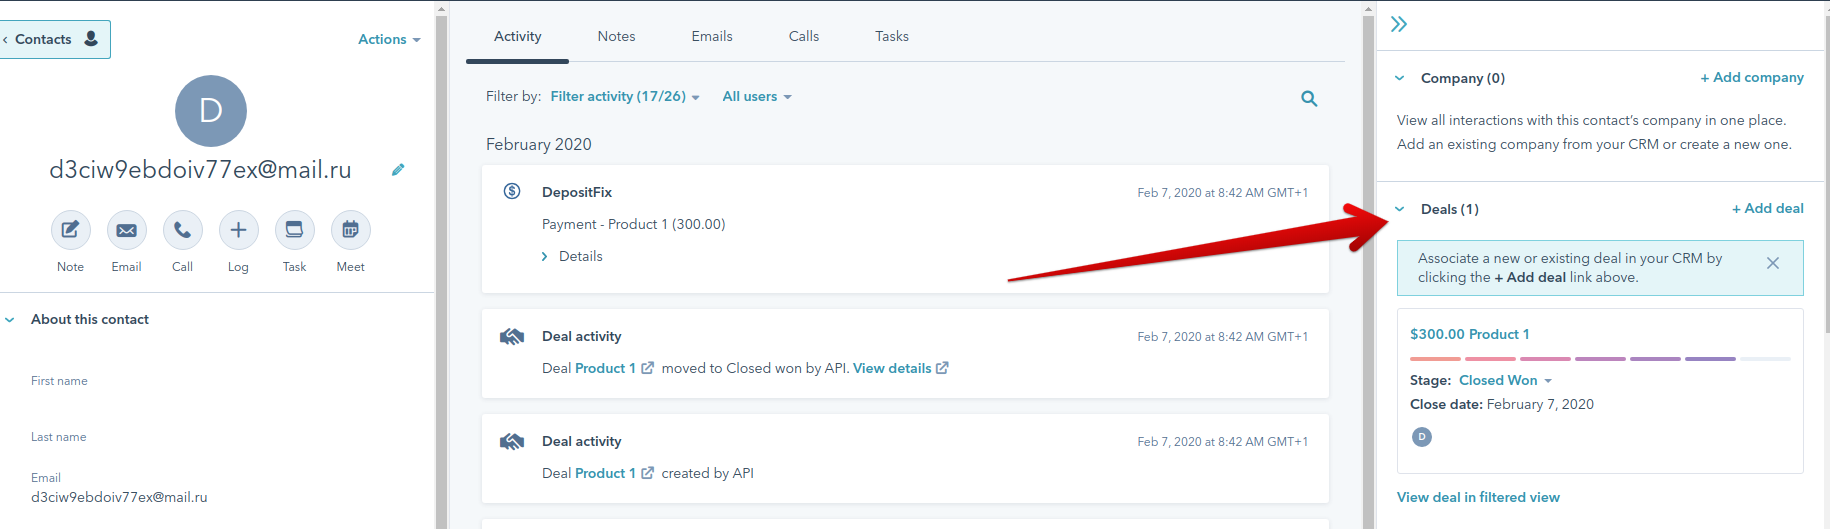Collapse the Company (0) section

(x=1400, y=78)
